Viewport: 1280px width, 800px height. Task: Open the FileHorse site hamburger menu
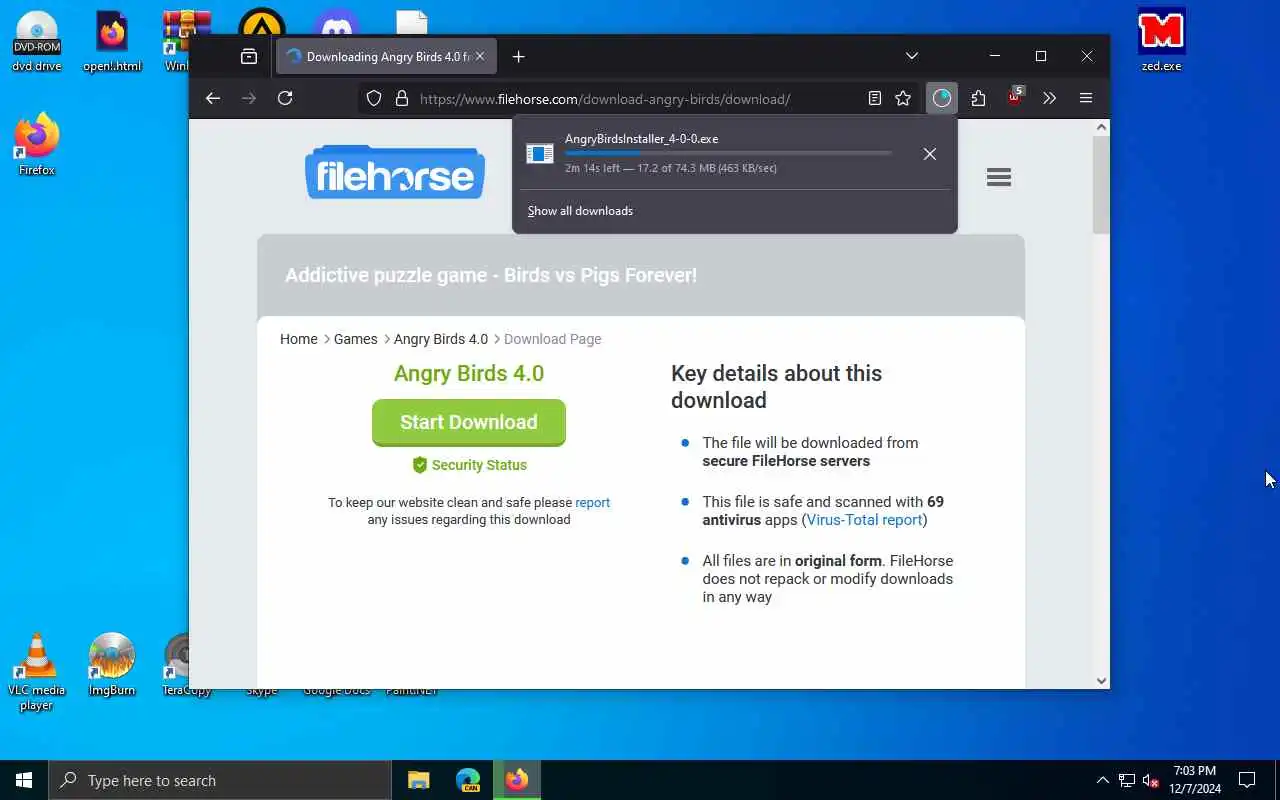pyautogui.click(x=998, y=177)
